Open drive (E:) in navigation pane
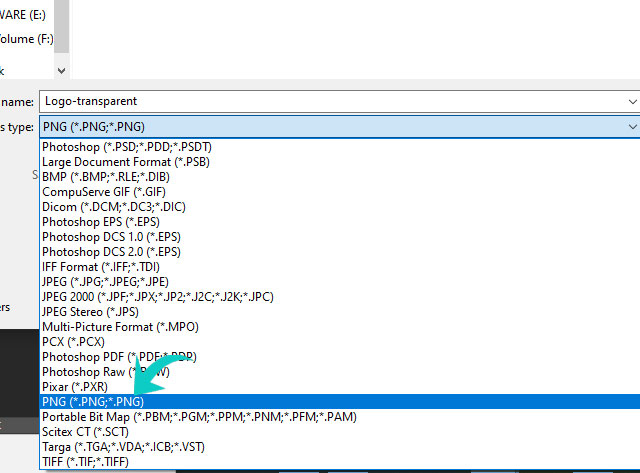 [x=23, y=15]
